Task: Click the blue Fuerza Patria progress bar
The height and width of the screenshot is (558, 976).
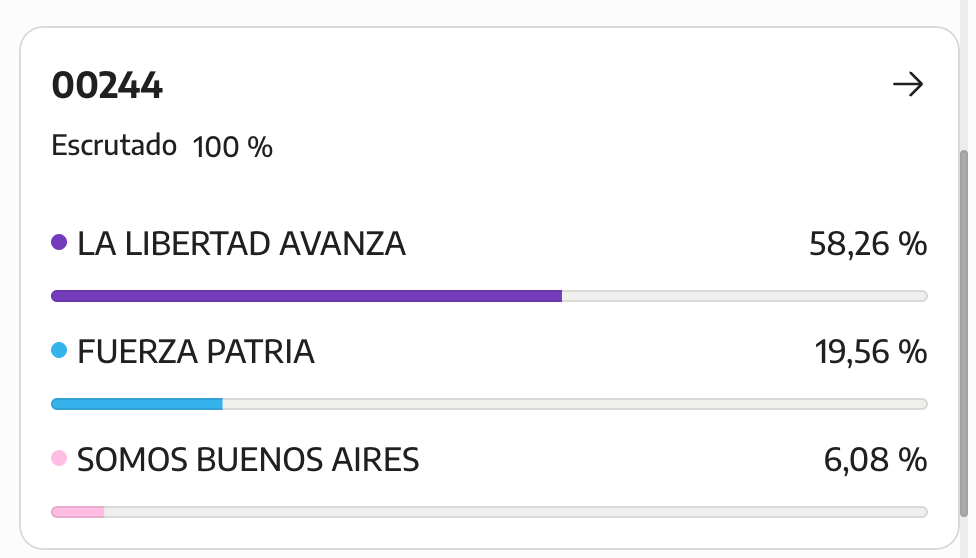Action: click(137, 404)
